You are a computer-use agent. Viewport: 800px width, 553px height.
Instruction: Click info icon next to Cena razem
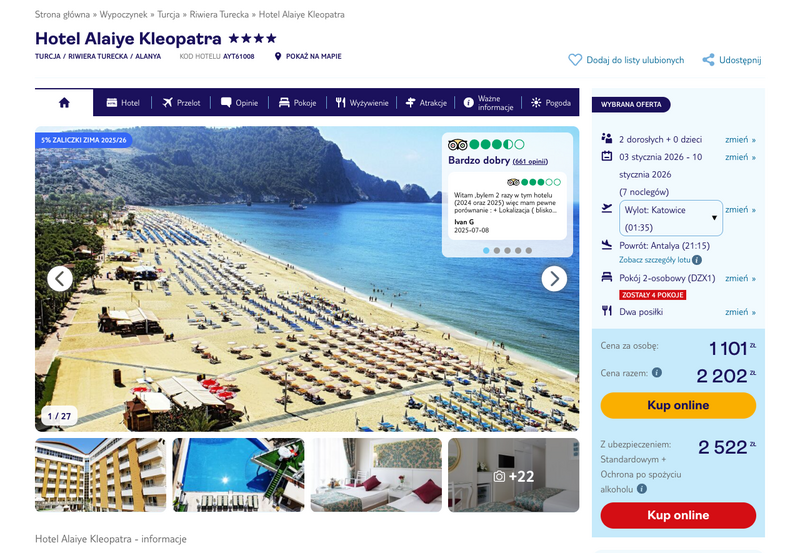[x=657, y=372]
